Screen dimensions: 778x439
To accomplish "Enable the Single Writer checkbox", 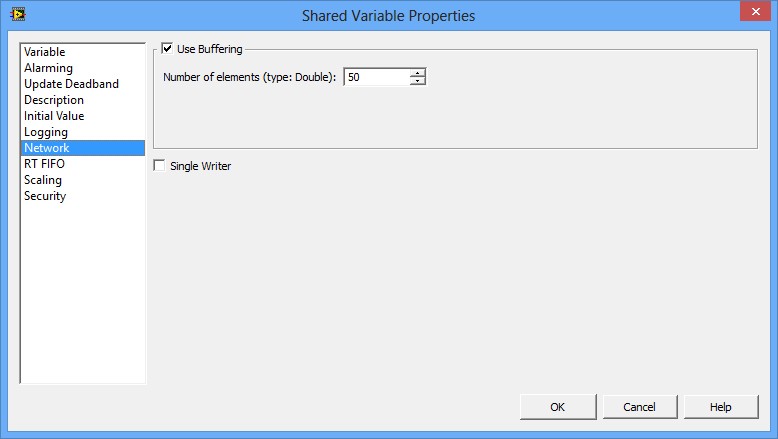I will point(160,166).
